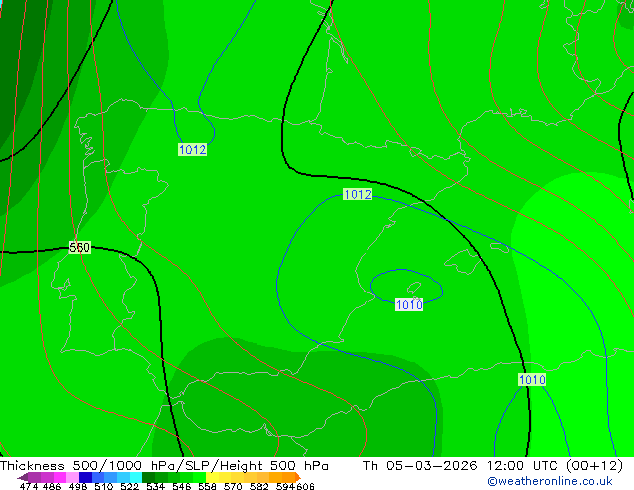Viewport: 634px width, 490px height.
Task: Click the orange arrow at the legend end
Action: (x=298, y=477)
